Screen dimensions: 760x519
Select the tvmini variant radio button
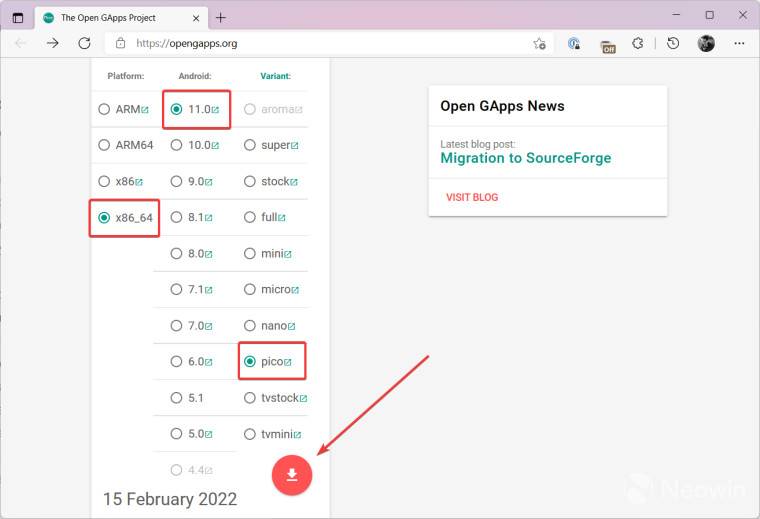(x=250, y=434)
